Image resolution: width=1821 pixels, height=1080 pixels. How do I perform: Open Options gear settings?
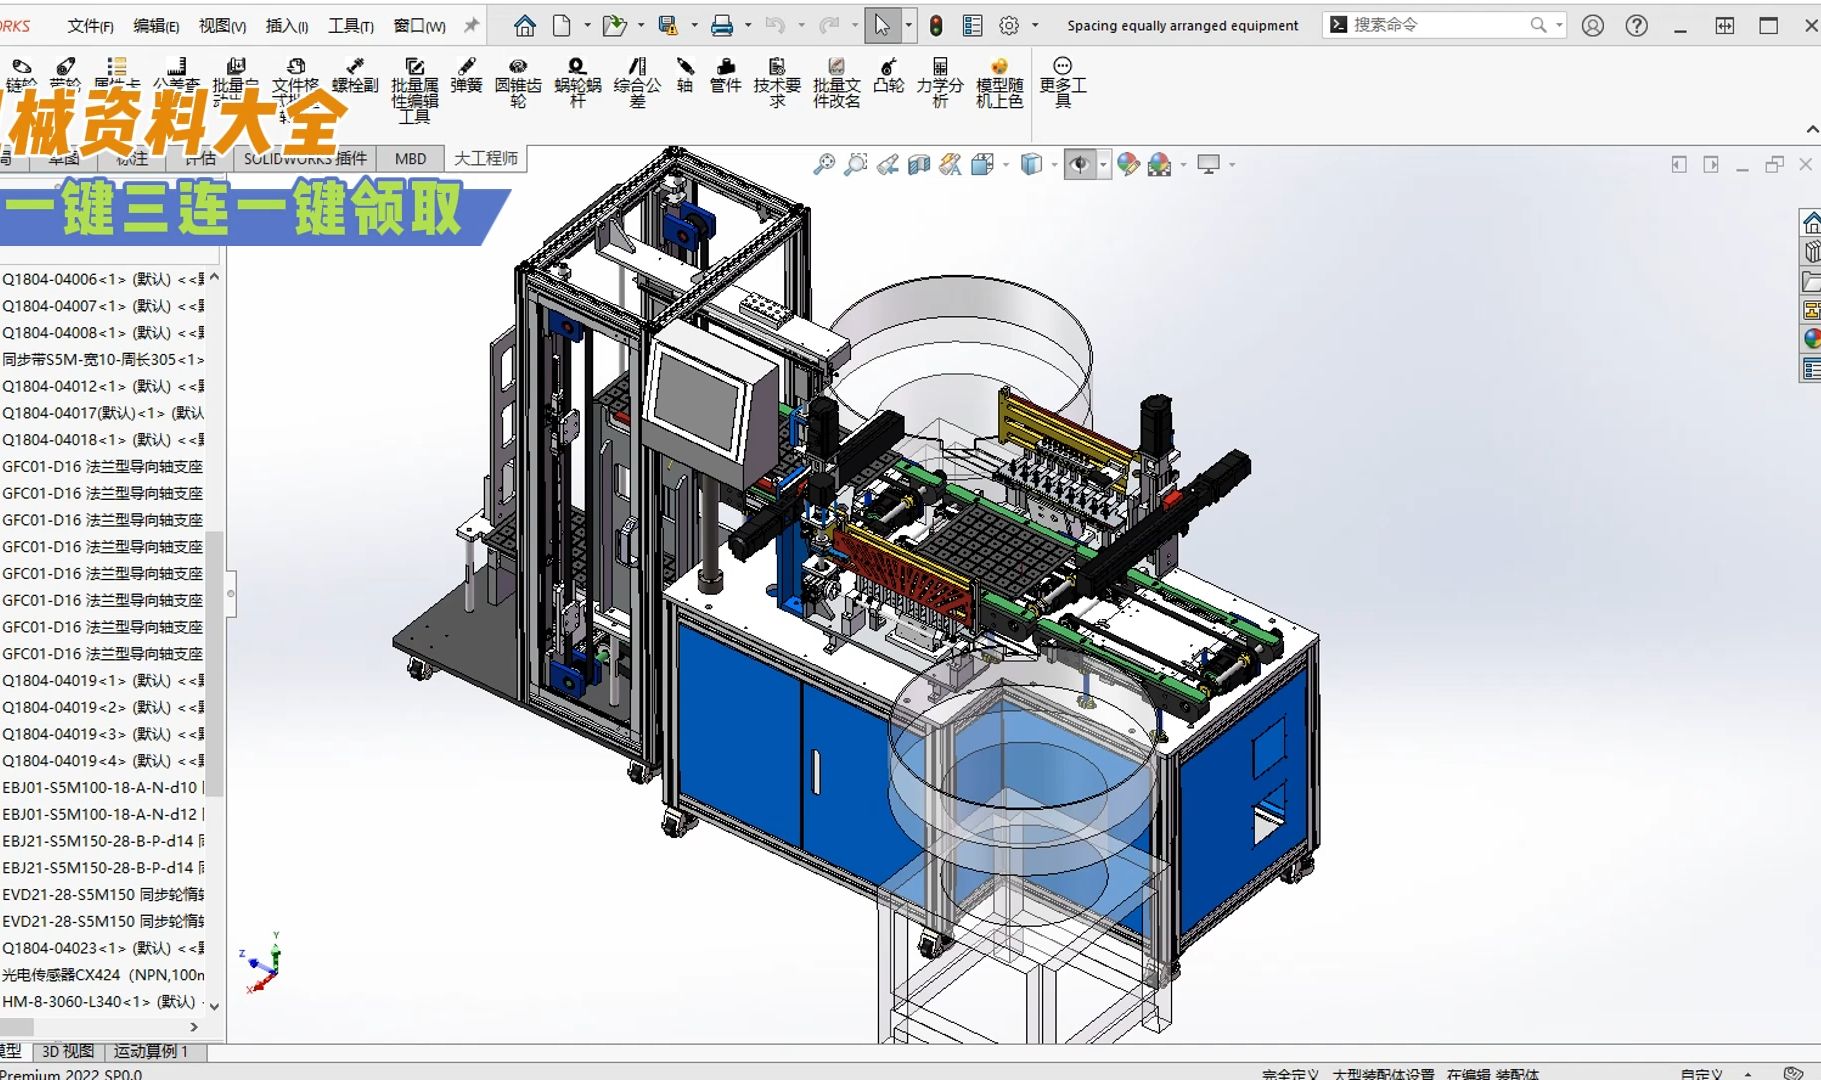coord(1009,25)
